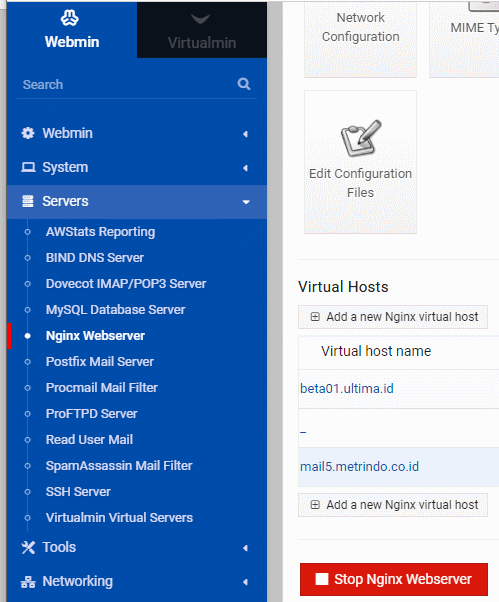Click the Servers stack icon
Image resolution: width=499 pixels, height=602 pixels.
28,201
